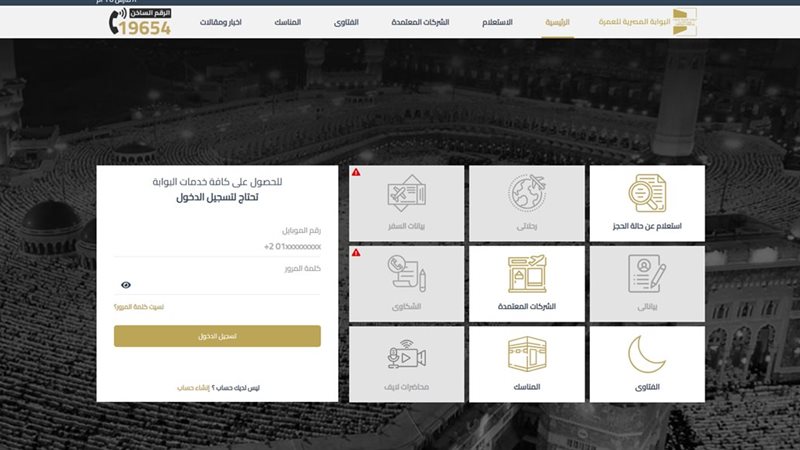Open الاستعلام menu item
The image size is (800, 450).
pos(497,22)
